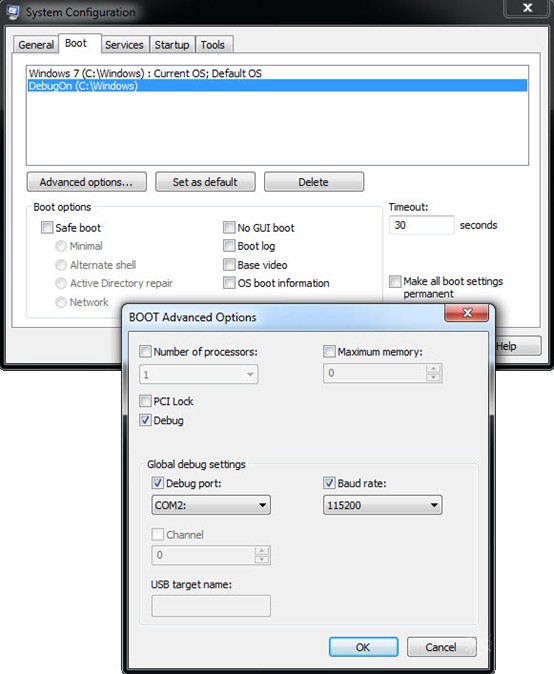This screenshot has width=554, height=674.
Task: Decrease Channel value with down arrow
Action: pos(262,560)
